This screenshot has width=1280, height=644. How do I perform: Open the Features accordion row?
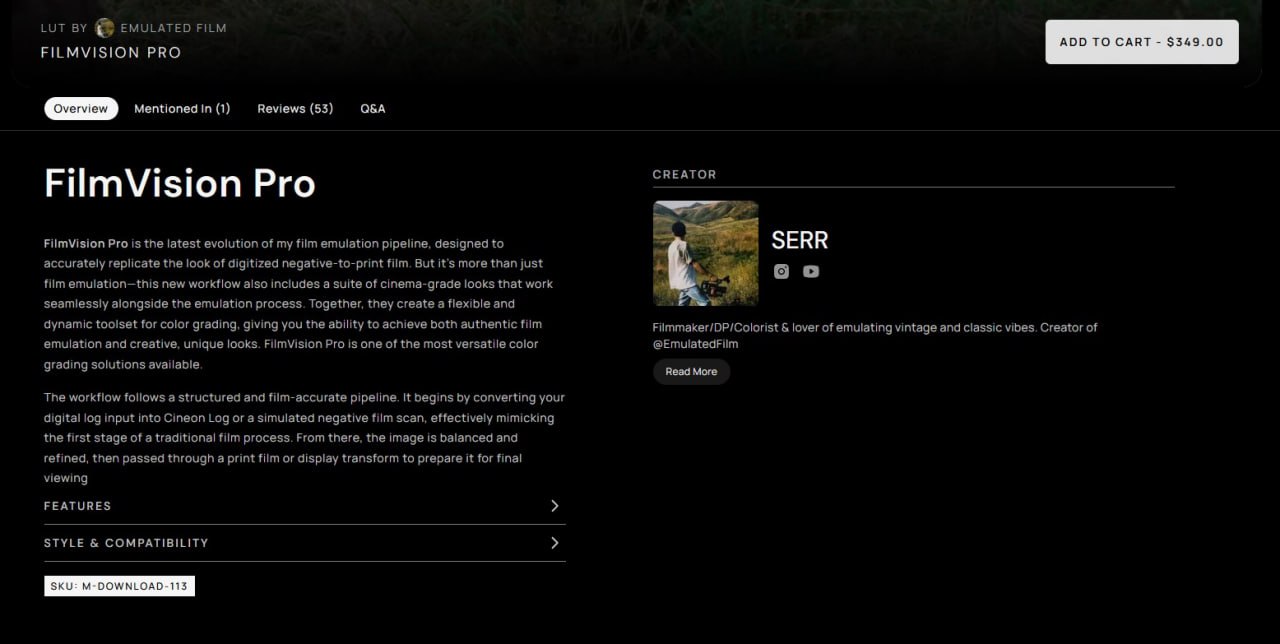click(x=304, y=506)
